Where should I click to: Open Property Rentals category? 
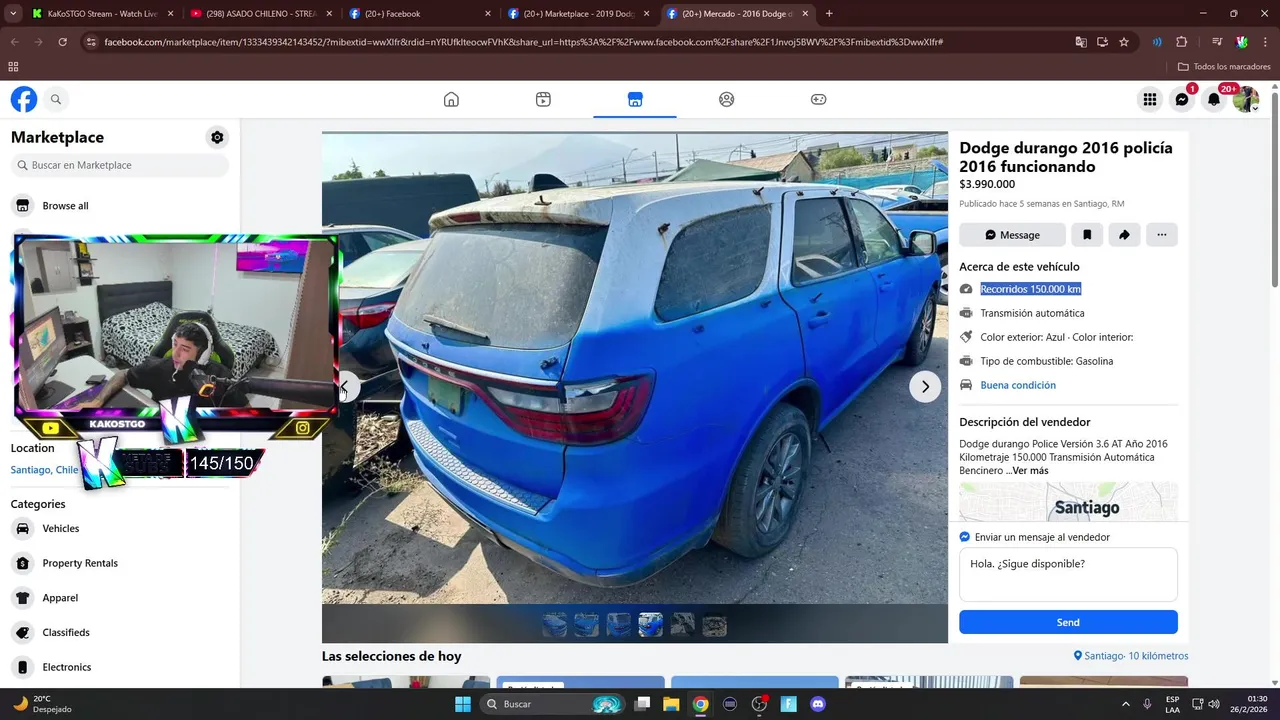tap(120, 563)
